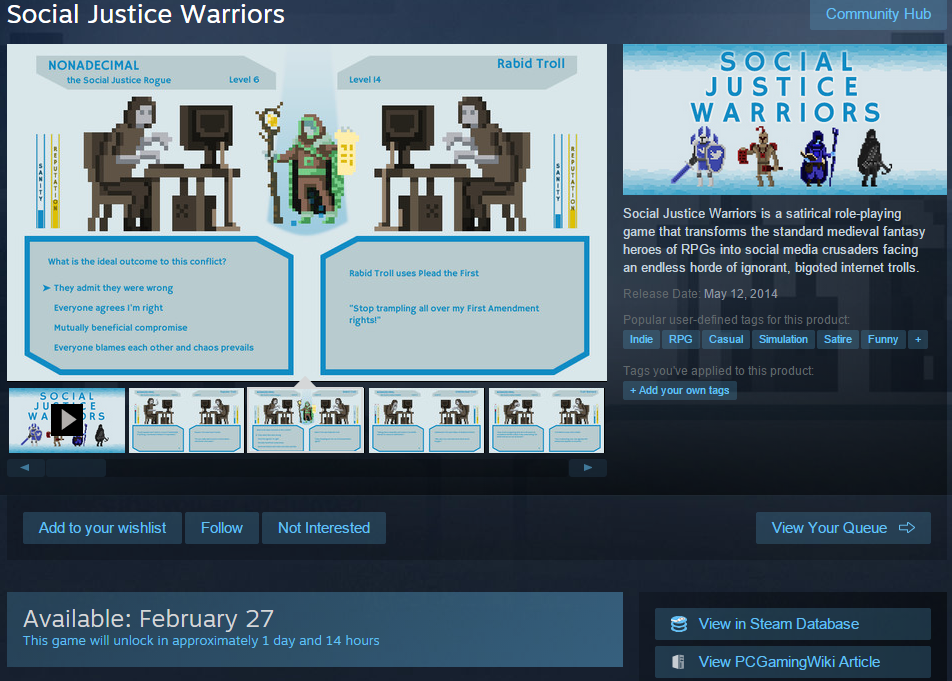Select the Indie tag
Screen dimensions: 952x681
pos(641,339)
